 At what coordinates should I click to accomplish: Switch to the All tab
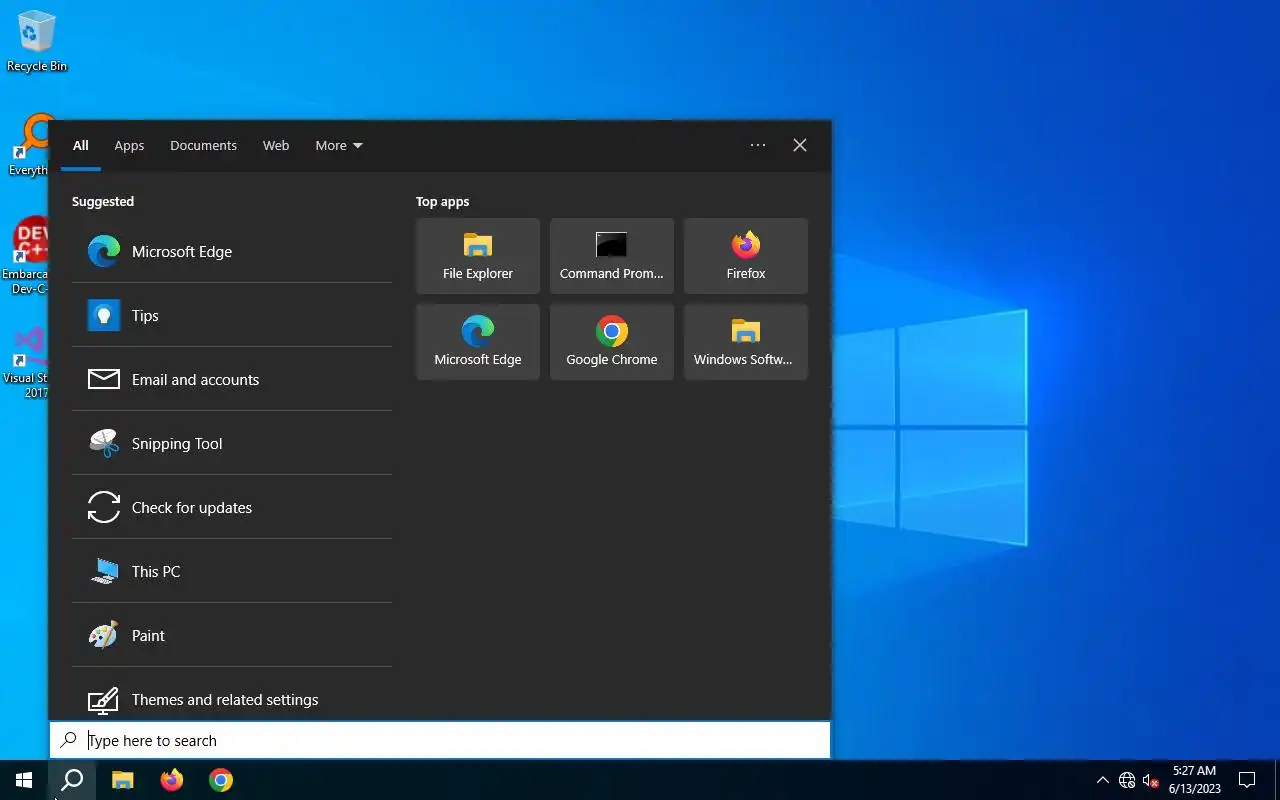pos(81,145)
